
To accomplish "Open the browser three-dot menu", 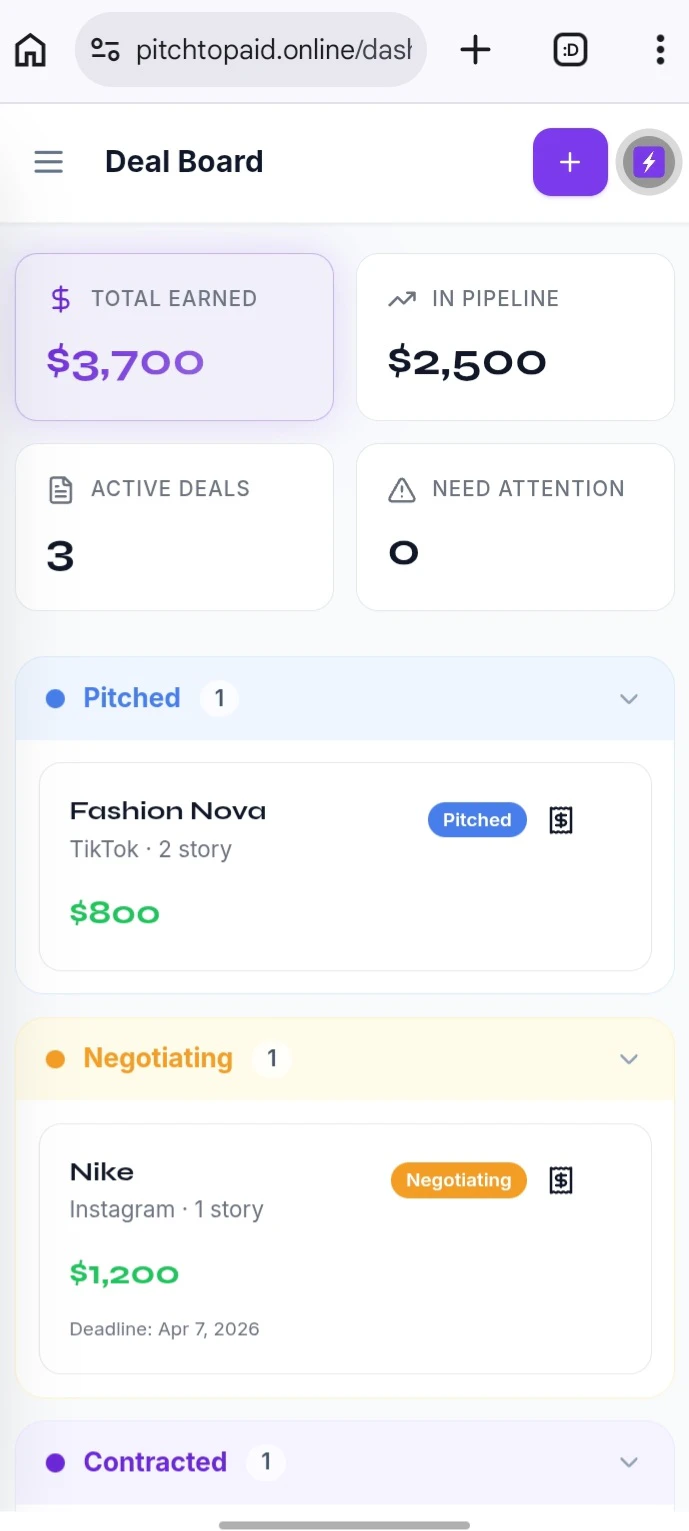I will [660, 50].
